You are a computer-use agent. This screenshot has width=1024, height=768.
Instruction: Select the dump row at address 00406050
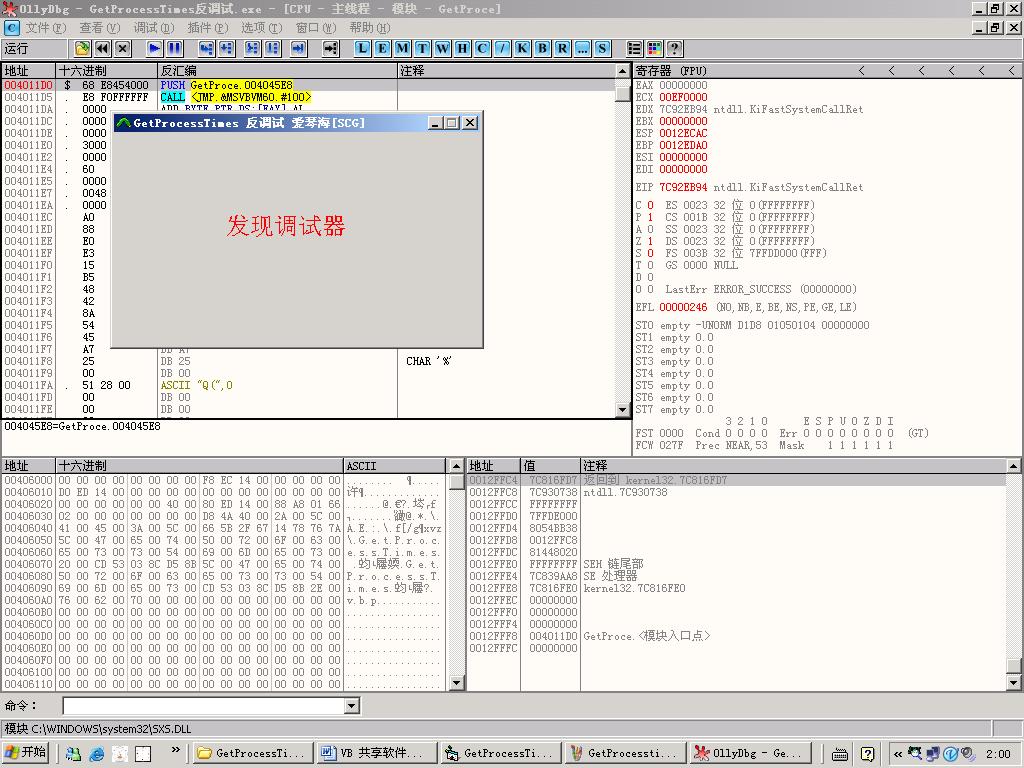[223, 540]
